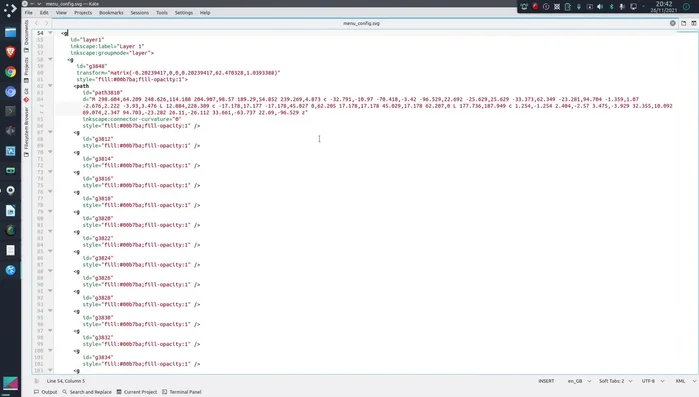Expand hidden system tray icons arrow
Viewport: 699px width, 397px height.
(x=643, y=7)
